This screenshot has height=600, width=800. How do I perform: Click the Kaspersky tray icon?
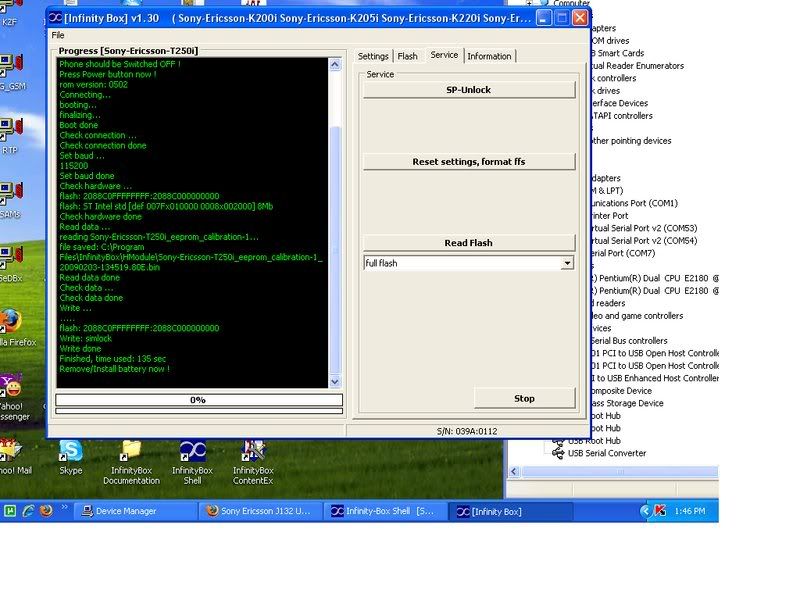coord(660,511)
